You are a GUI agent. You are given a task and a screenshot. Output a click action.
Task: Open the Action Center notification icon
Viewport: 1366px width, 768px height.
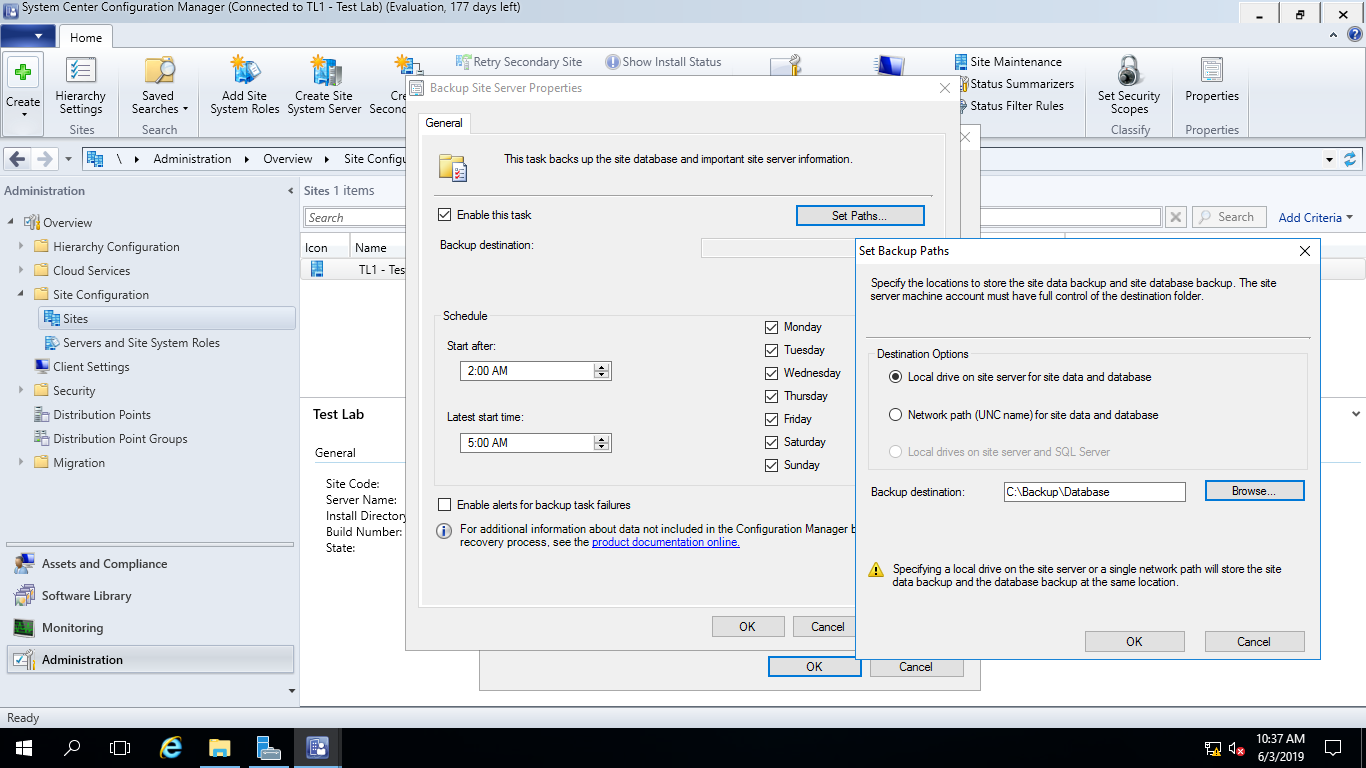(x=1333, y=747)
